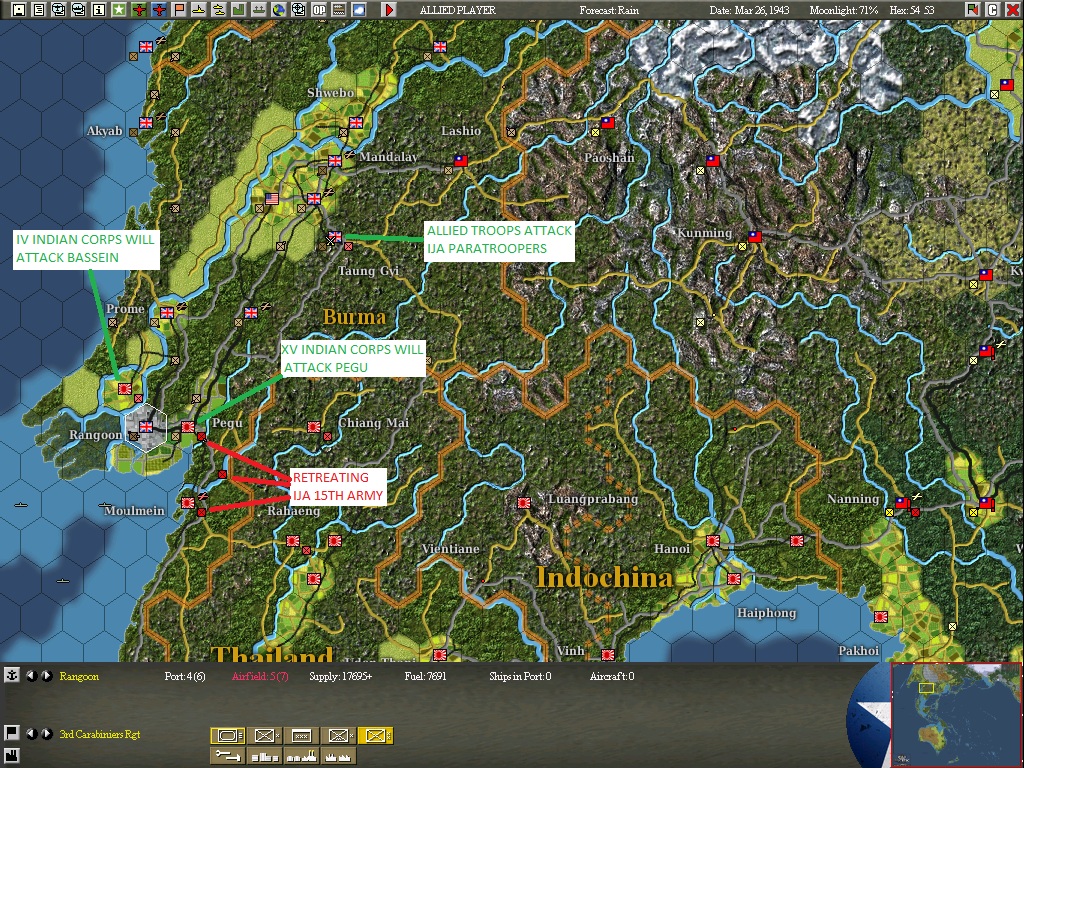Viewport: 1083px width, 898px height.
Task: Click the British flag unit at Mandalay
Action: pyautogui.click(x=335, y=161)
